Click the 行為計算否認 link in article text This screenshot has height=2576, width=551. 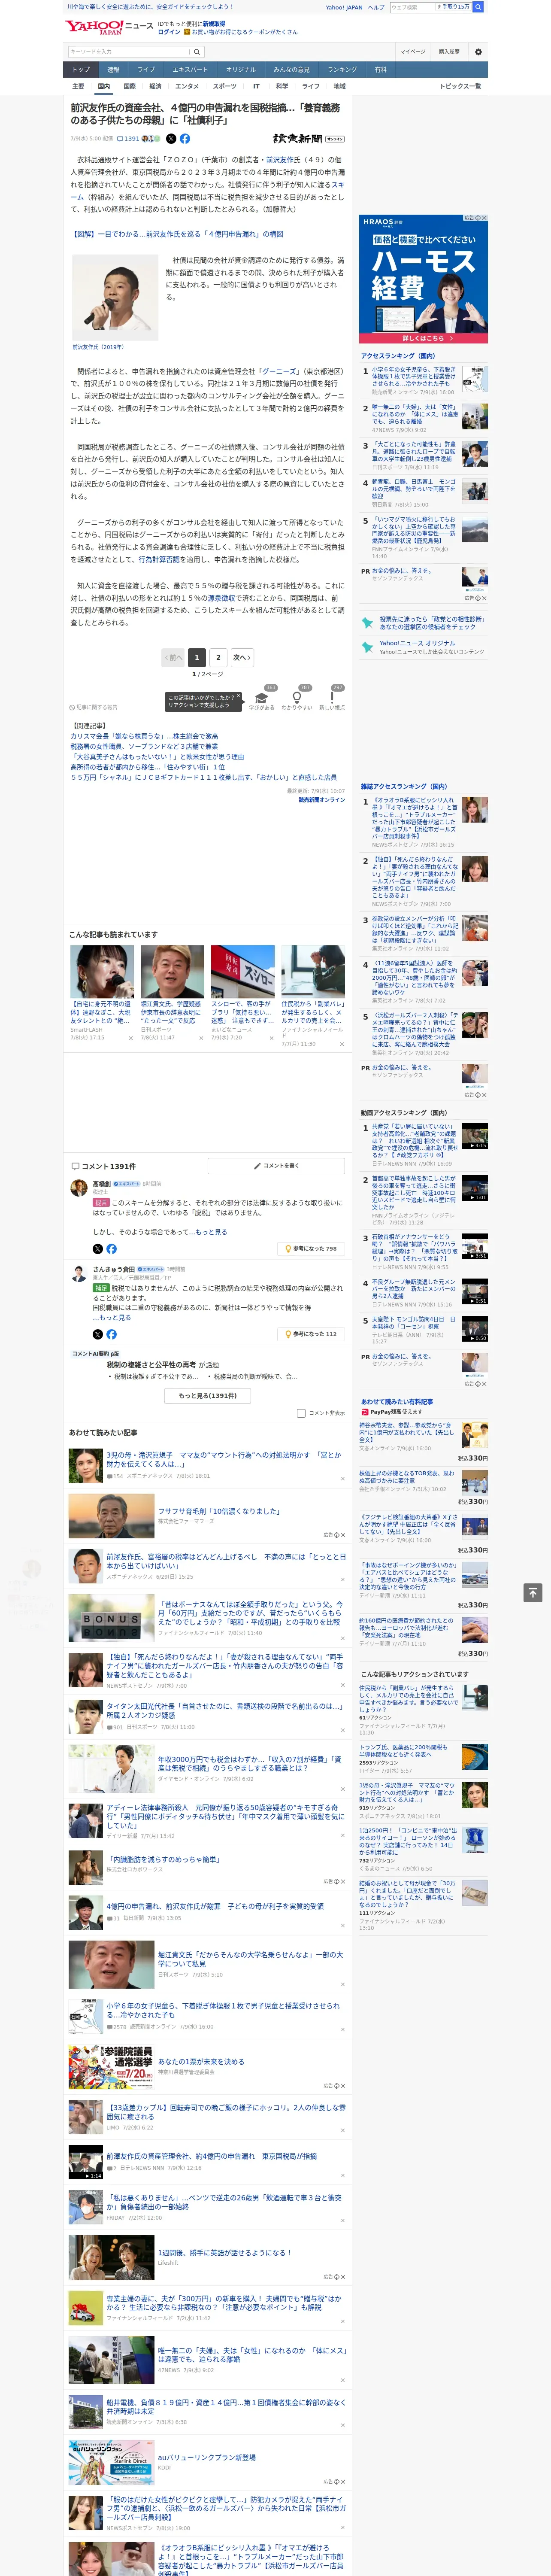tap(159, 560)
